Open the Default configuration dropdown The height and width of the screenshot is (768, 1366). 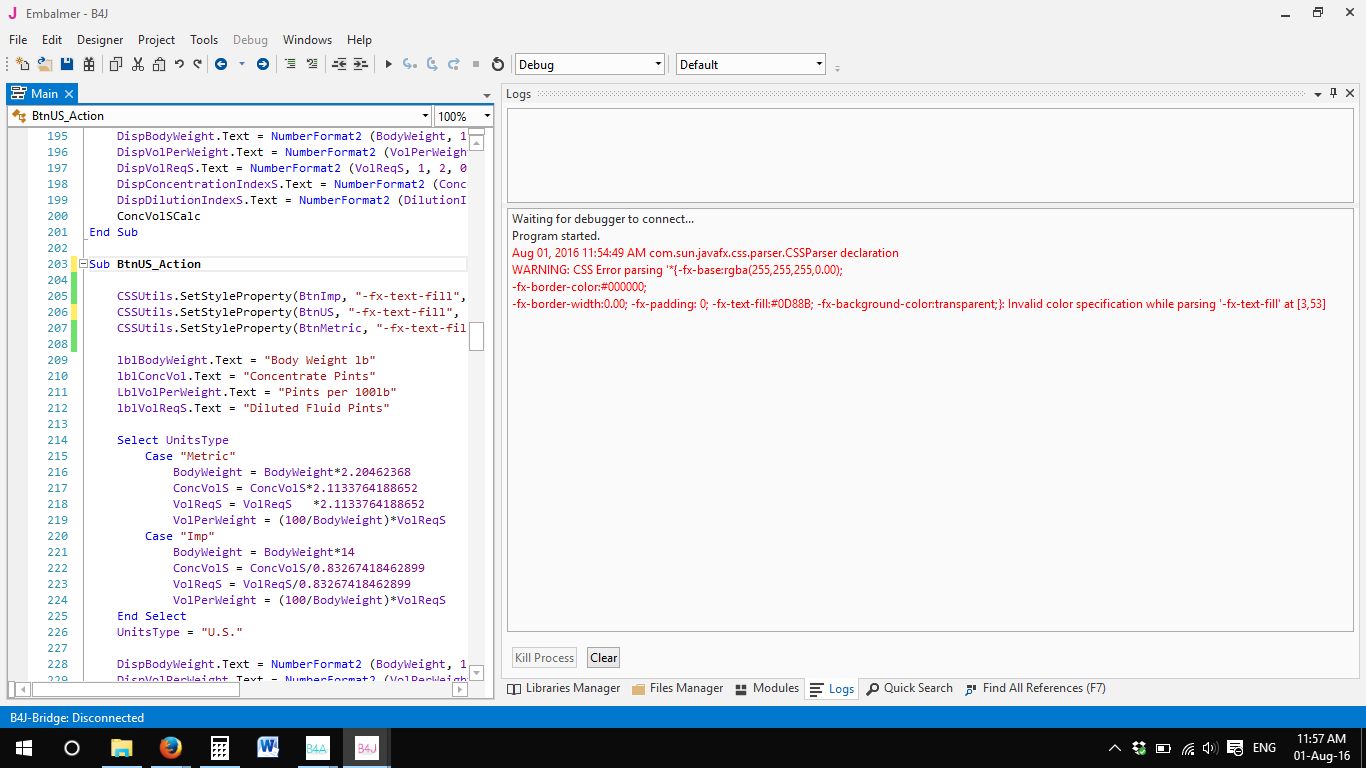pos(750,64)
